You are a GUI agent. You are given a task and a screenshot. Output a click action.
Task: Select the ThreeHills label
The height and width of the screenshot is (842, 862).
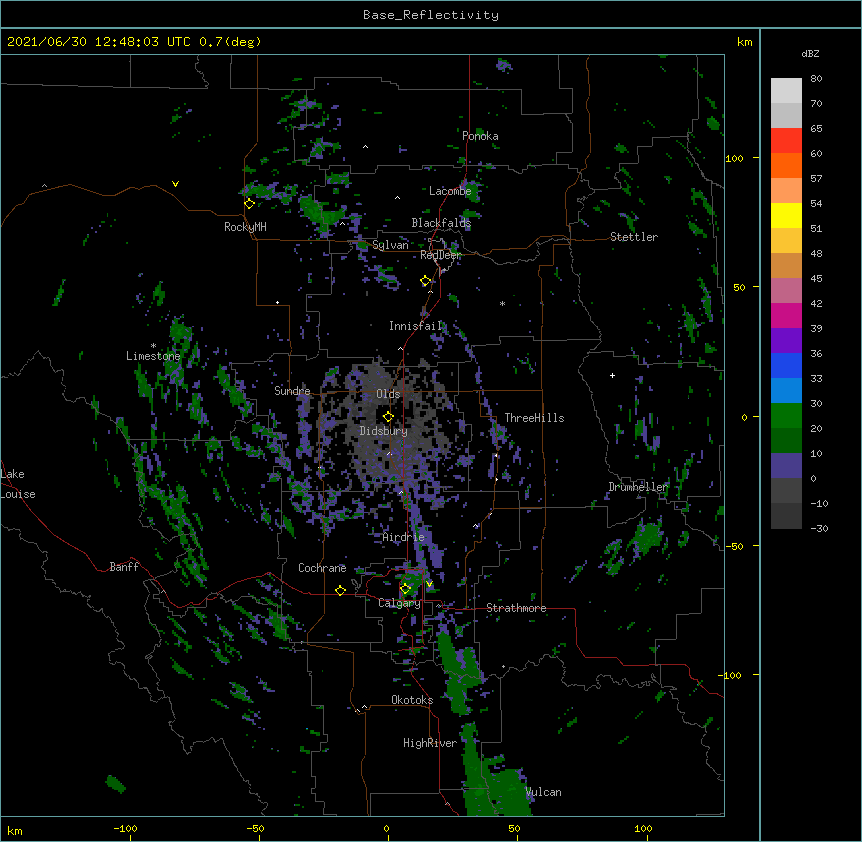point(534,418)
